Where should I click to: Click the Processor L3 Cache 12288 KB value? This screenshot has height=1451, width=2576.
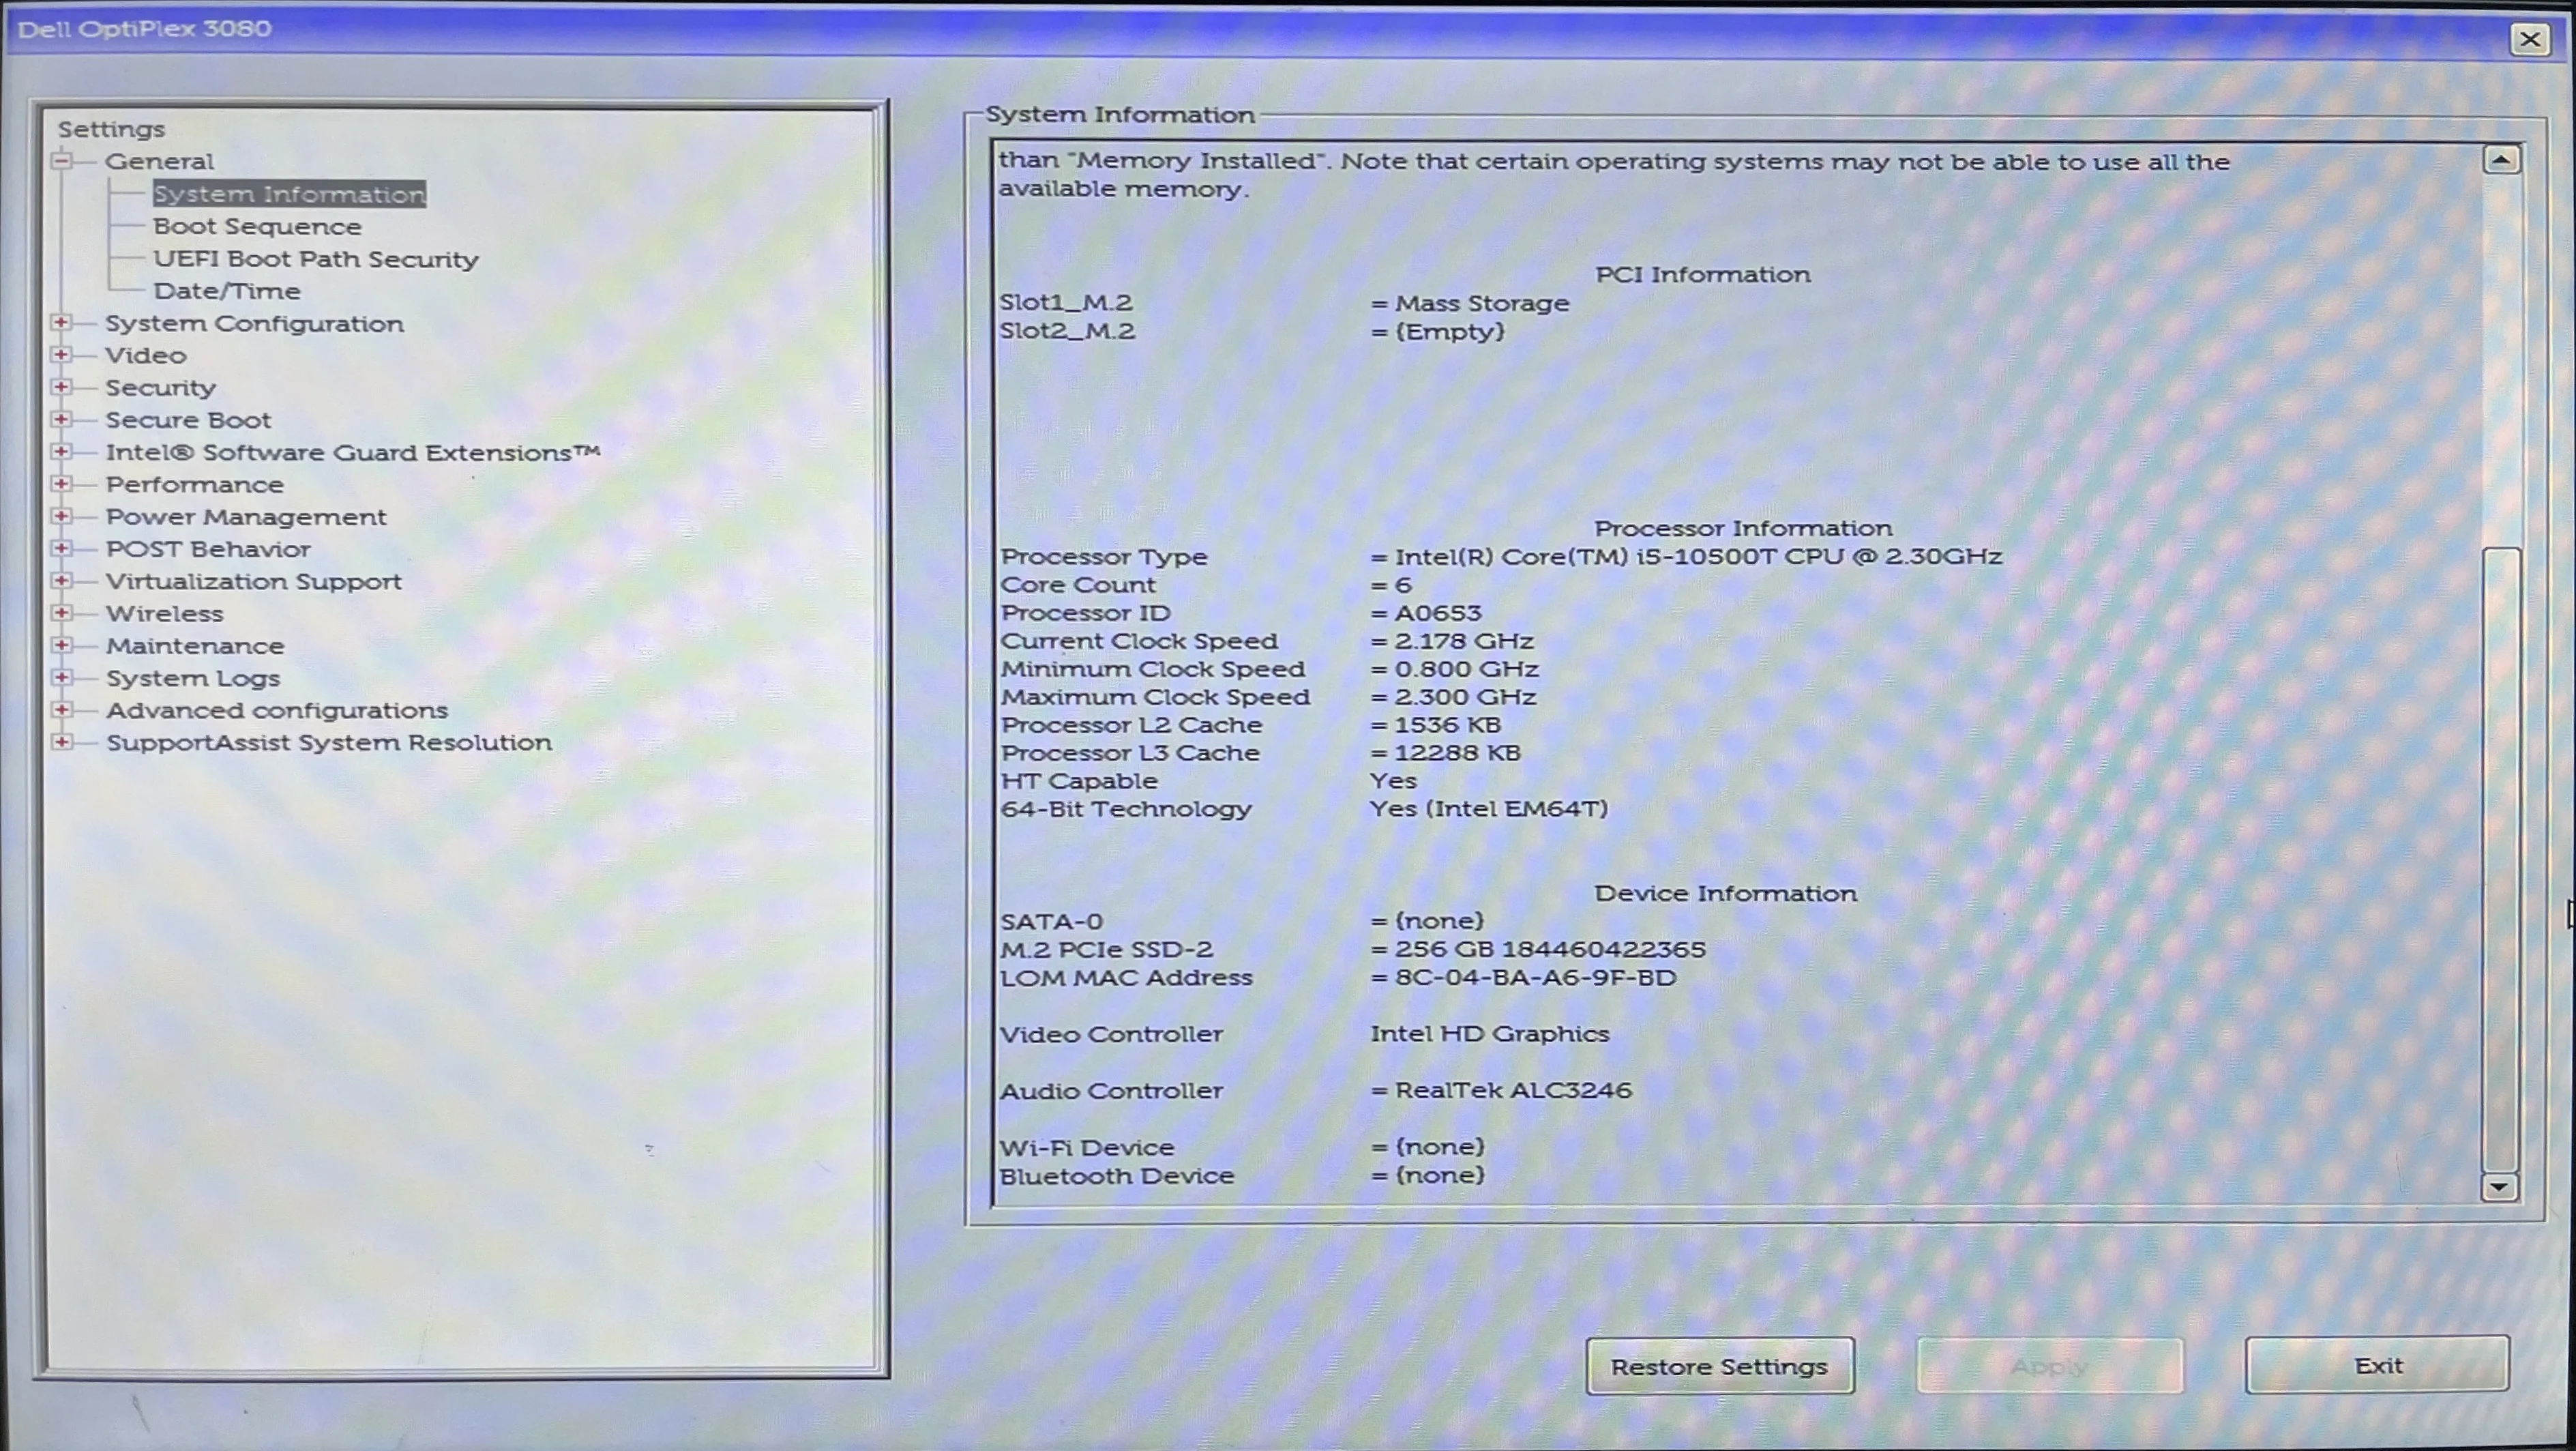(1457, 753)
